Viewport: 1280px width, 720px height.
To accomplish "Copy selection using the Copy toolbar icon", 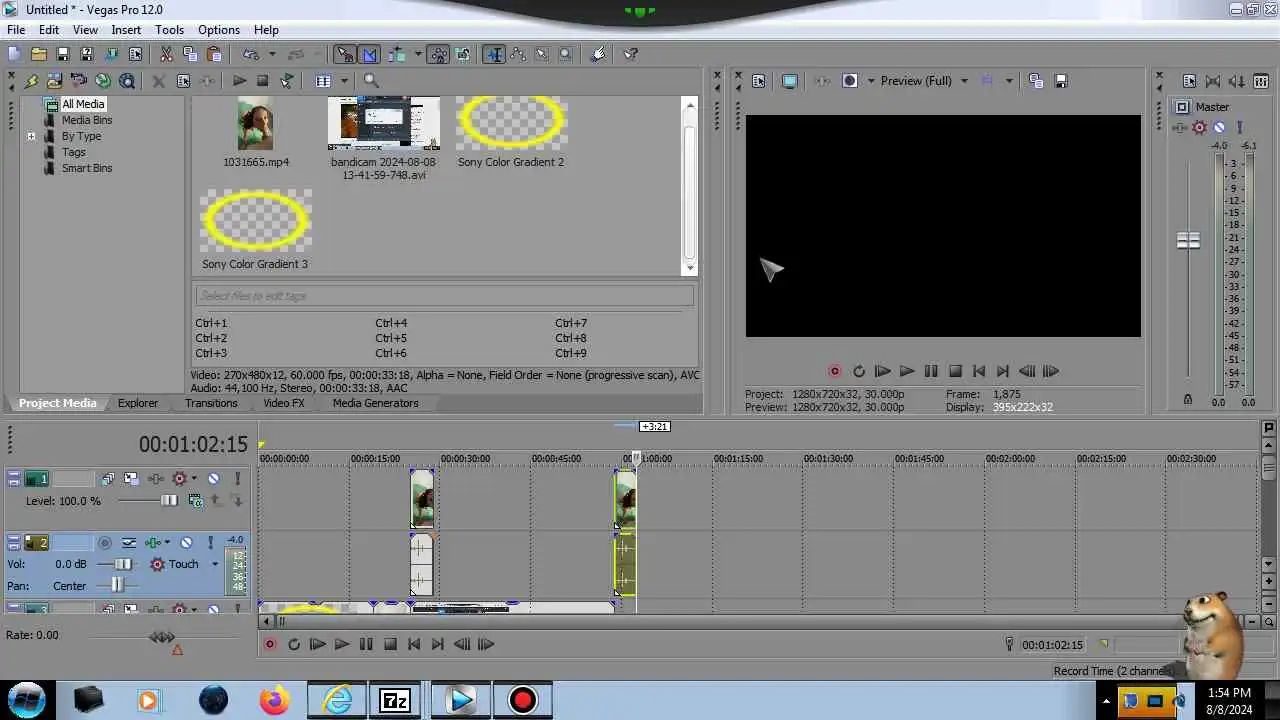I will pyautogui.click(x=190, y=54).
